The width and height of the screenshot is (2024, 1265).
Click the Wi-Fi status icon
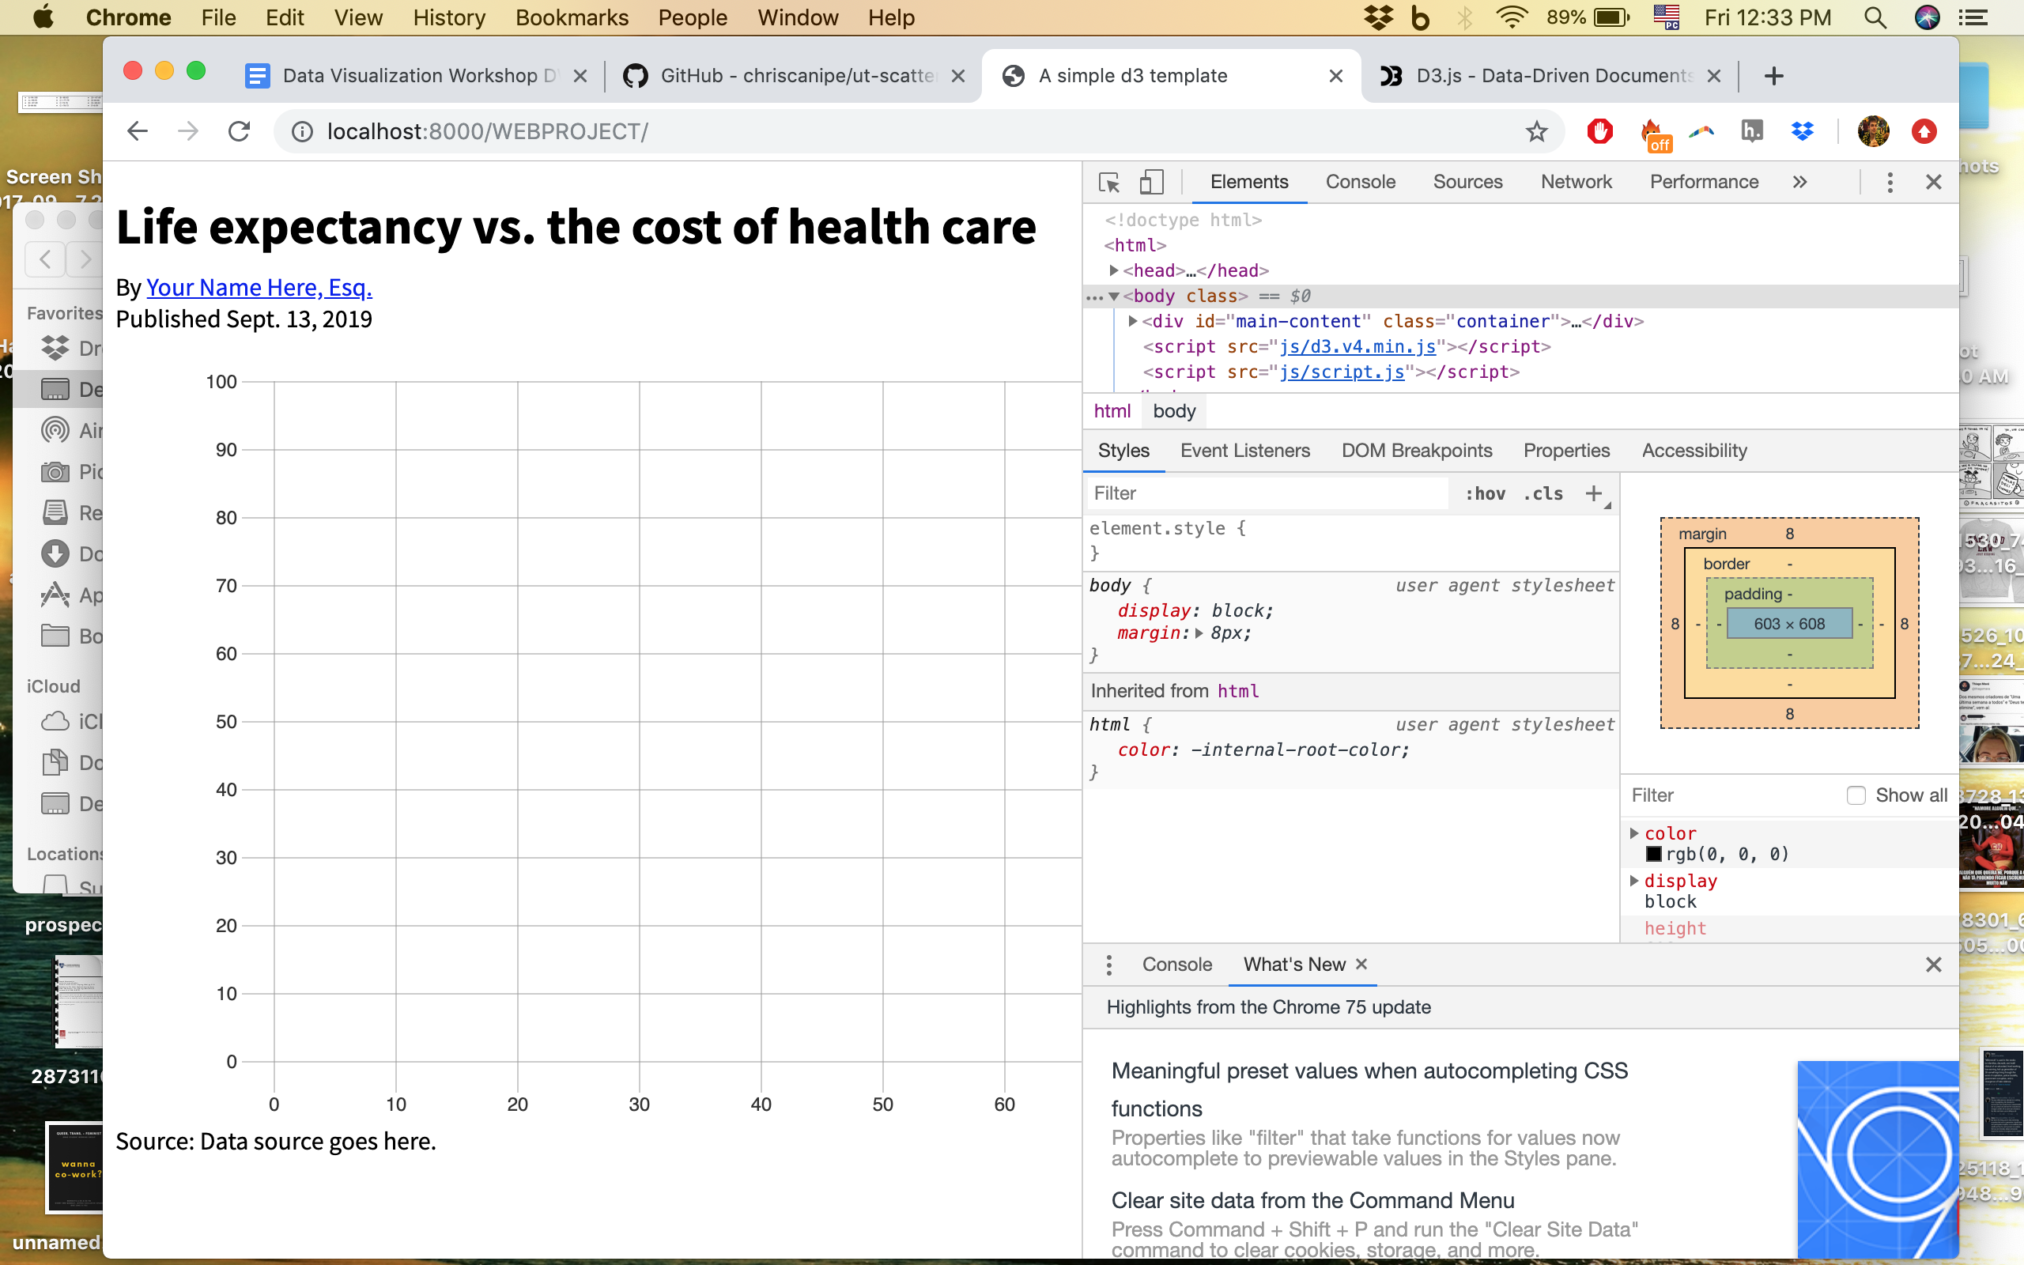click(x=1512, y=17)
